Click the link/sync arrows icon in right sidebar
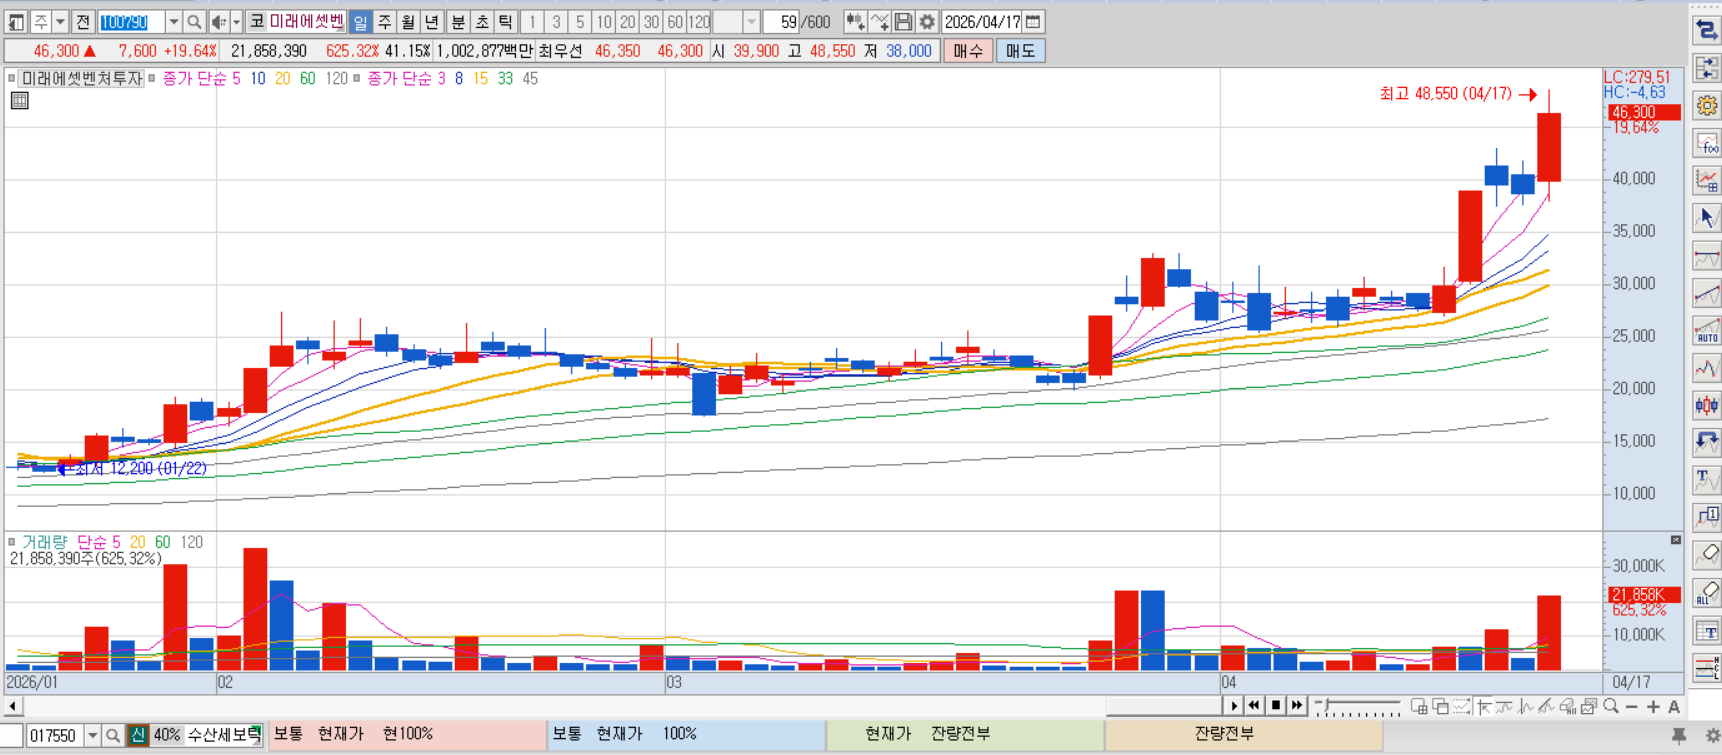 tap(1706, 31)
